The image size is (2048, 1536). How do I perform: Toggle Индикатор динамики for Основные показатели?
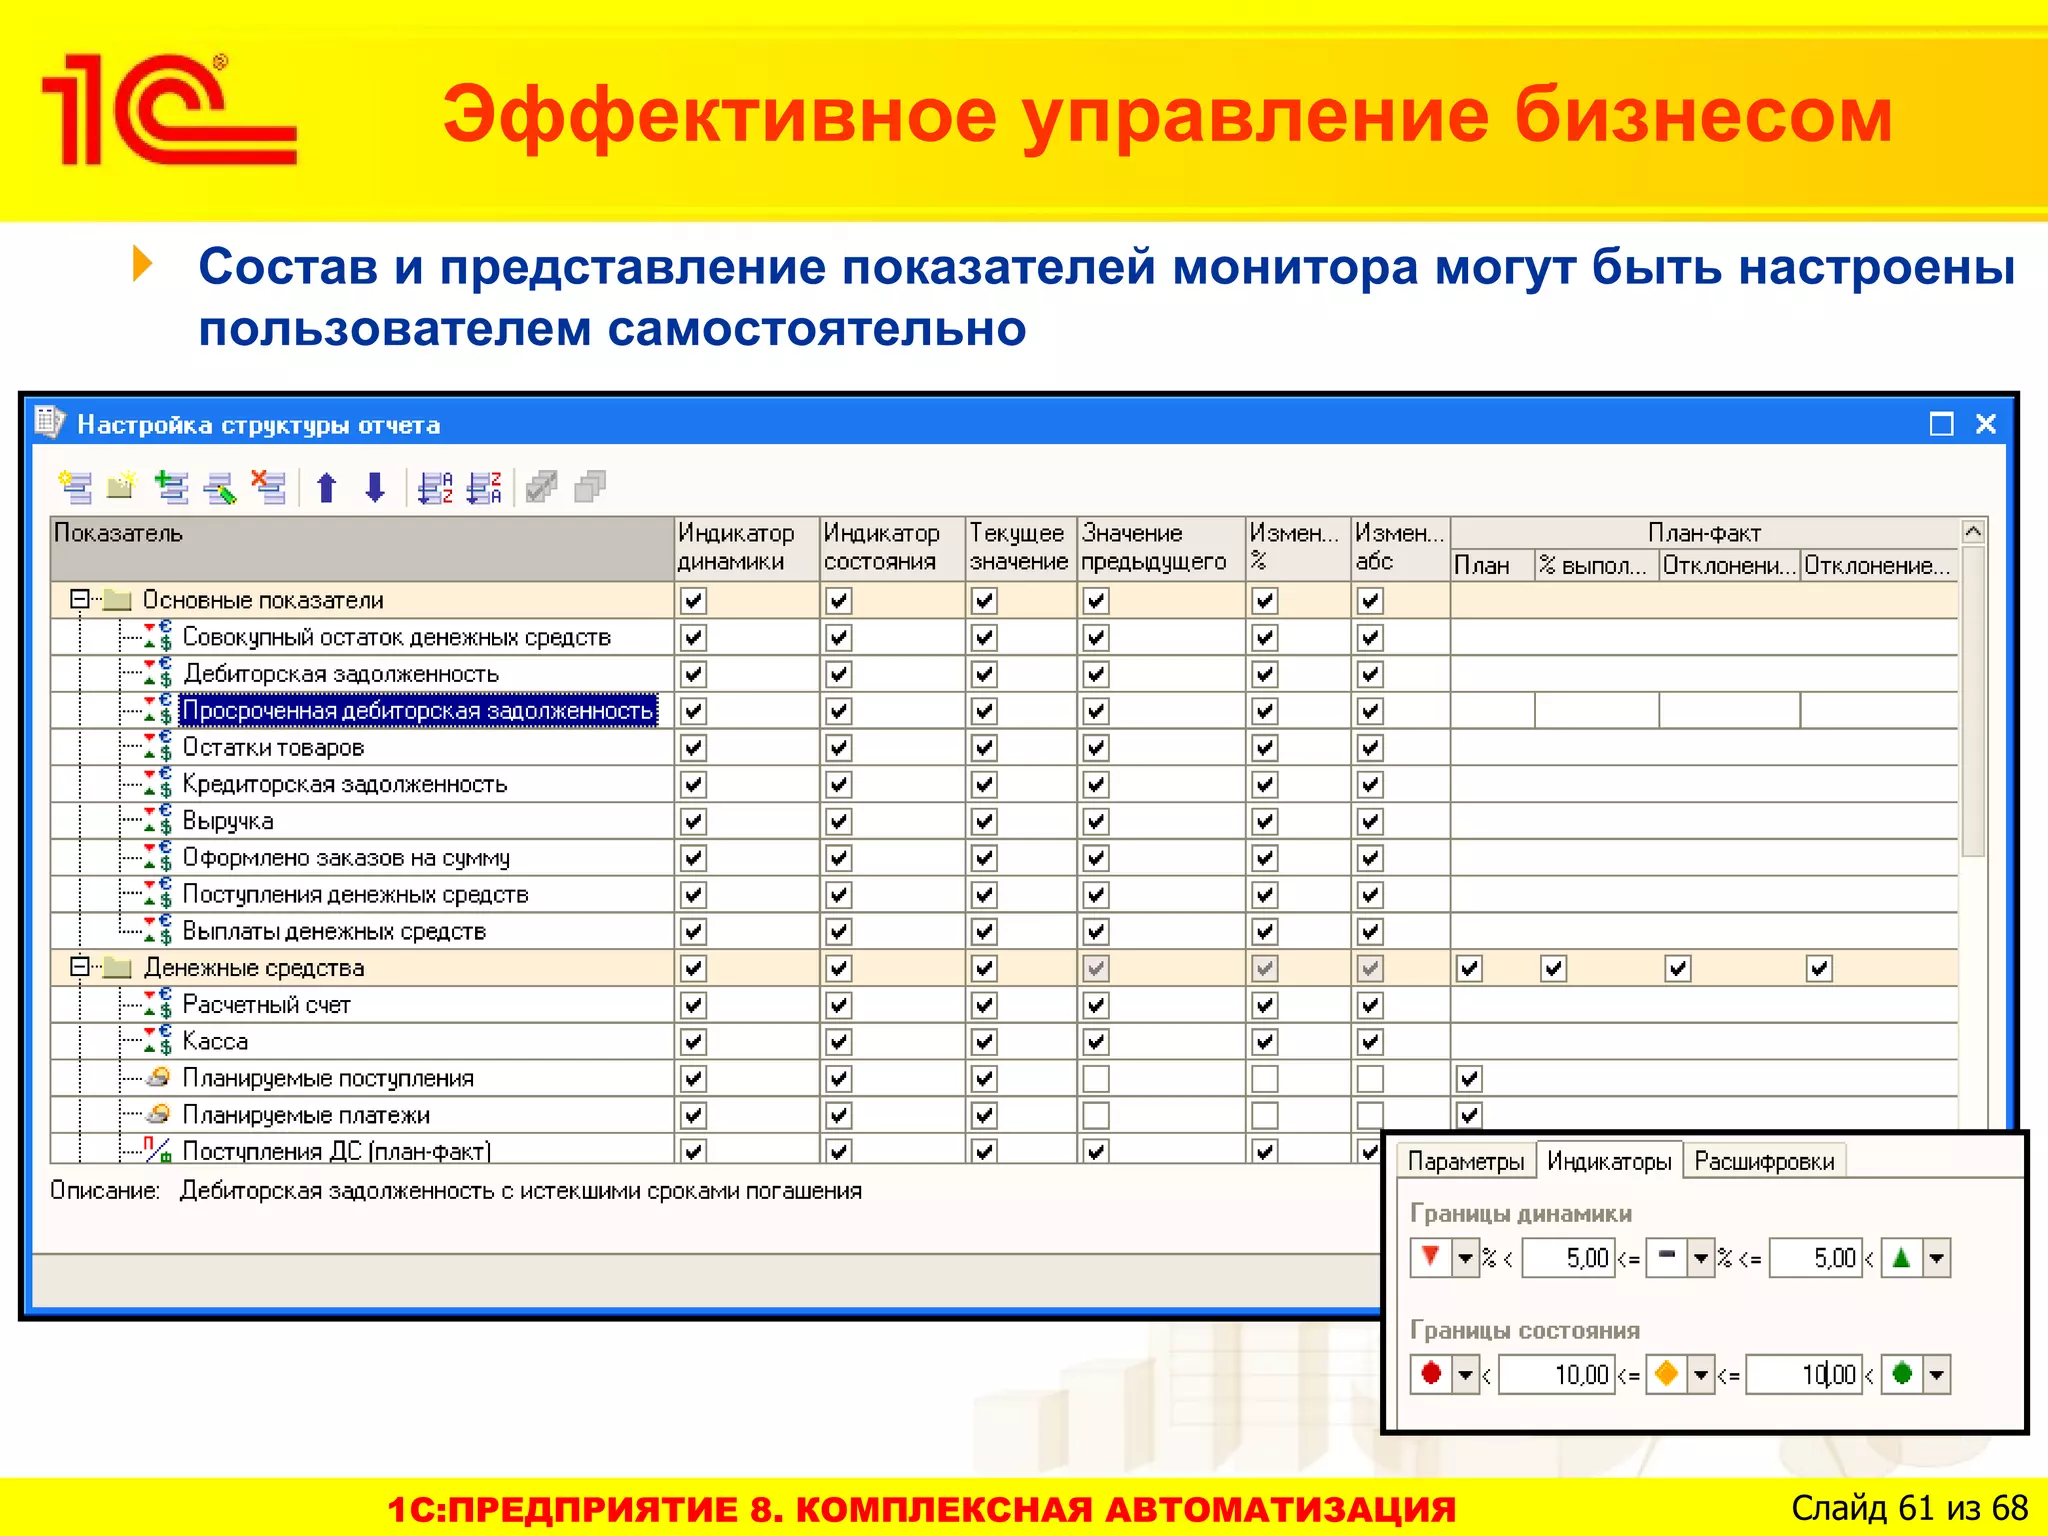[693, 600]
